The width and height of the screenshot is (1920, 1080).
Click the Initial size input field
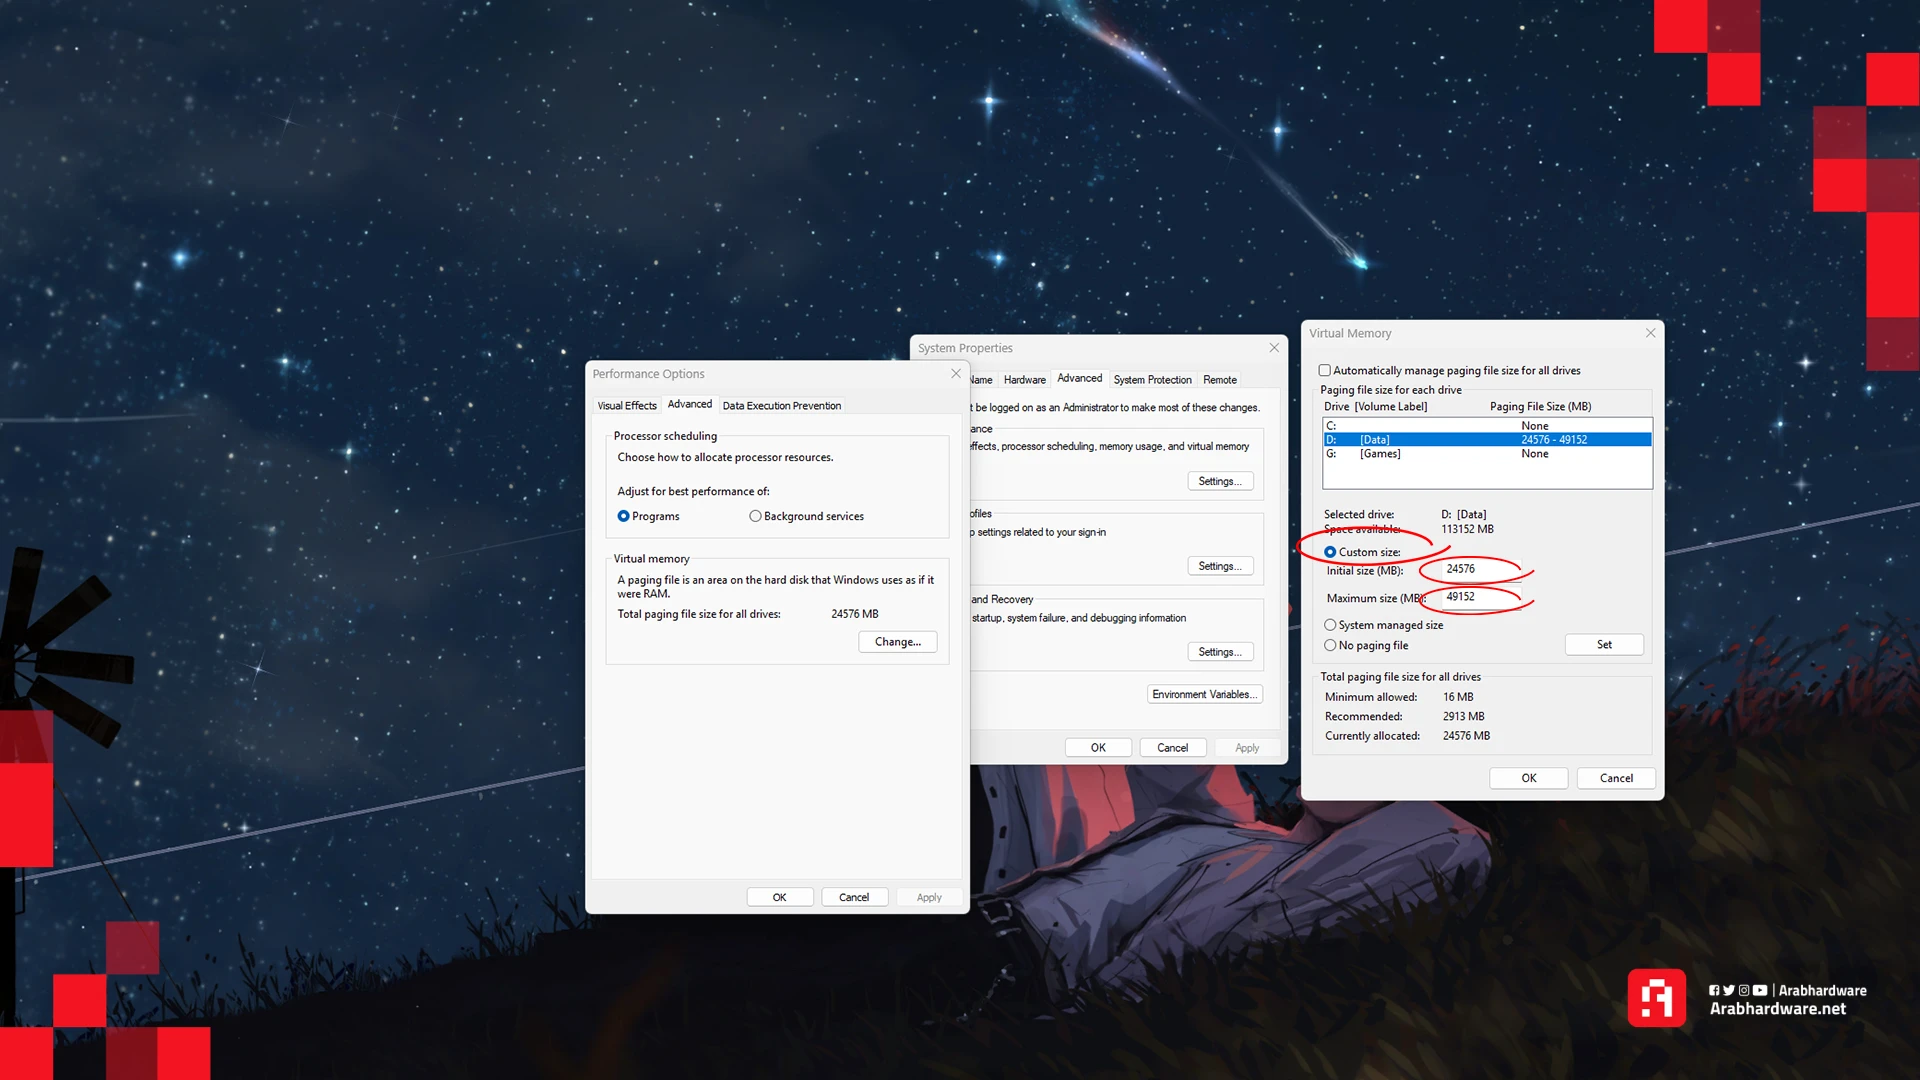tap(1480, 569)
